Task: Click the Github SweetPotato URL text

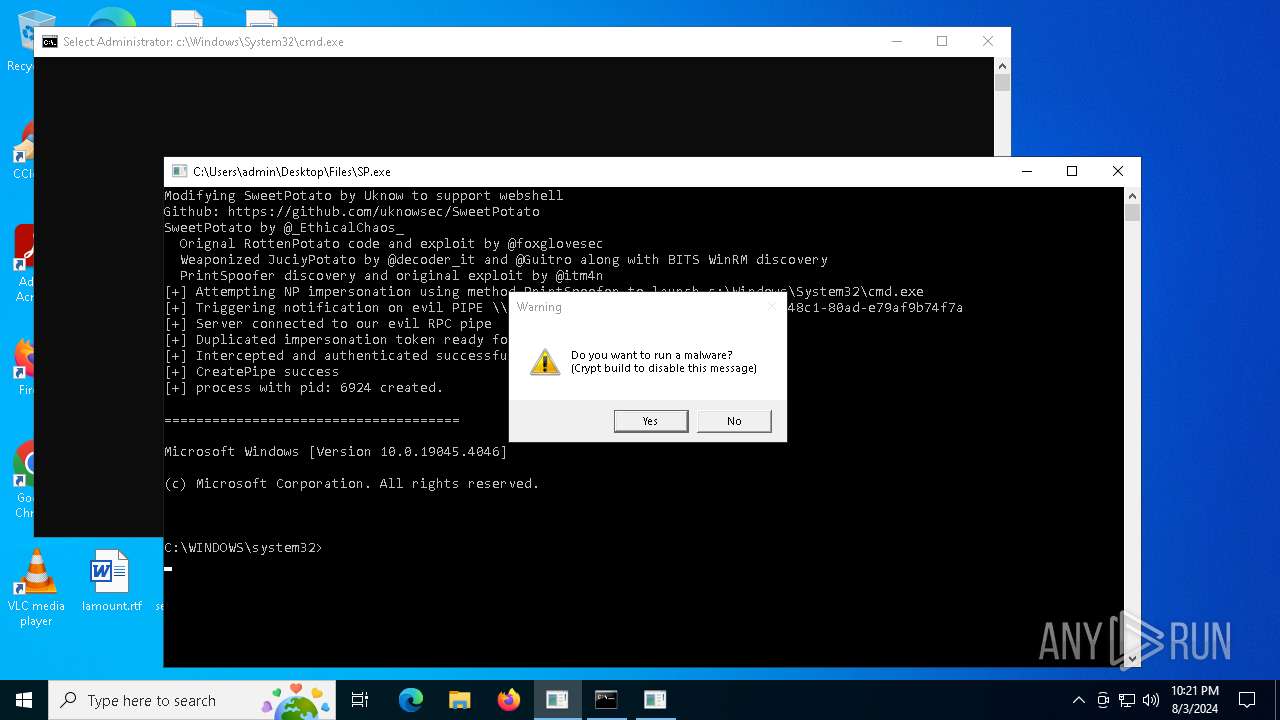Action: [383, 212]
